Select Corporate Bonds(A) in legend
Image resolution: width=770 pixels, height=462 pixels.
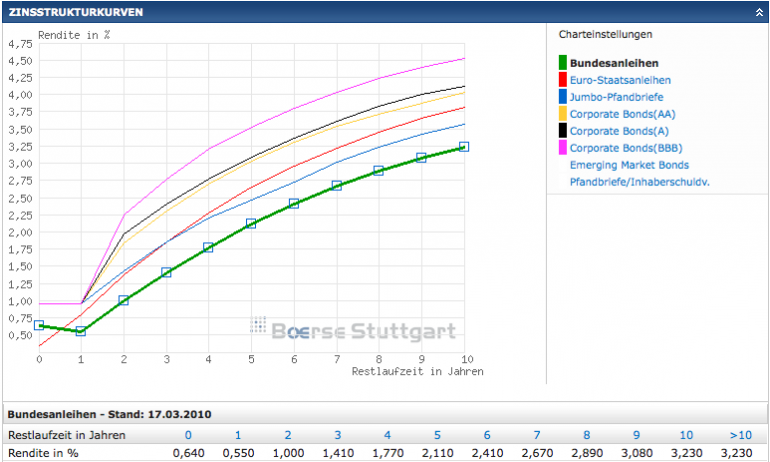pos(619,131)
